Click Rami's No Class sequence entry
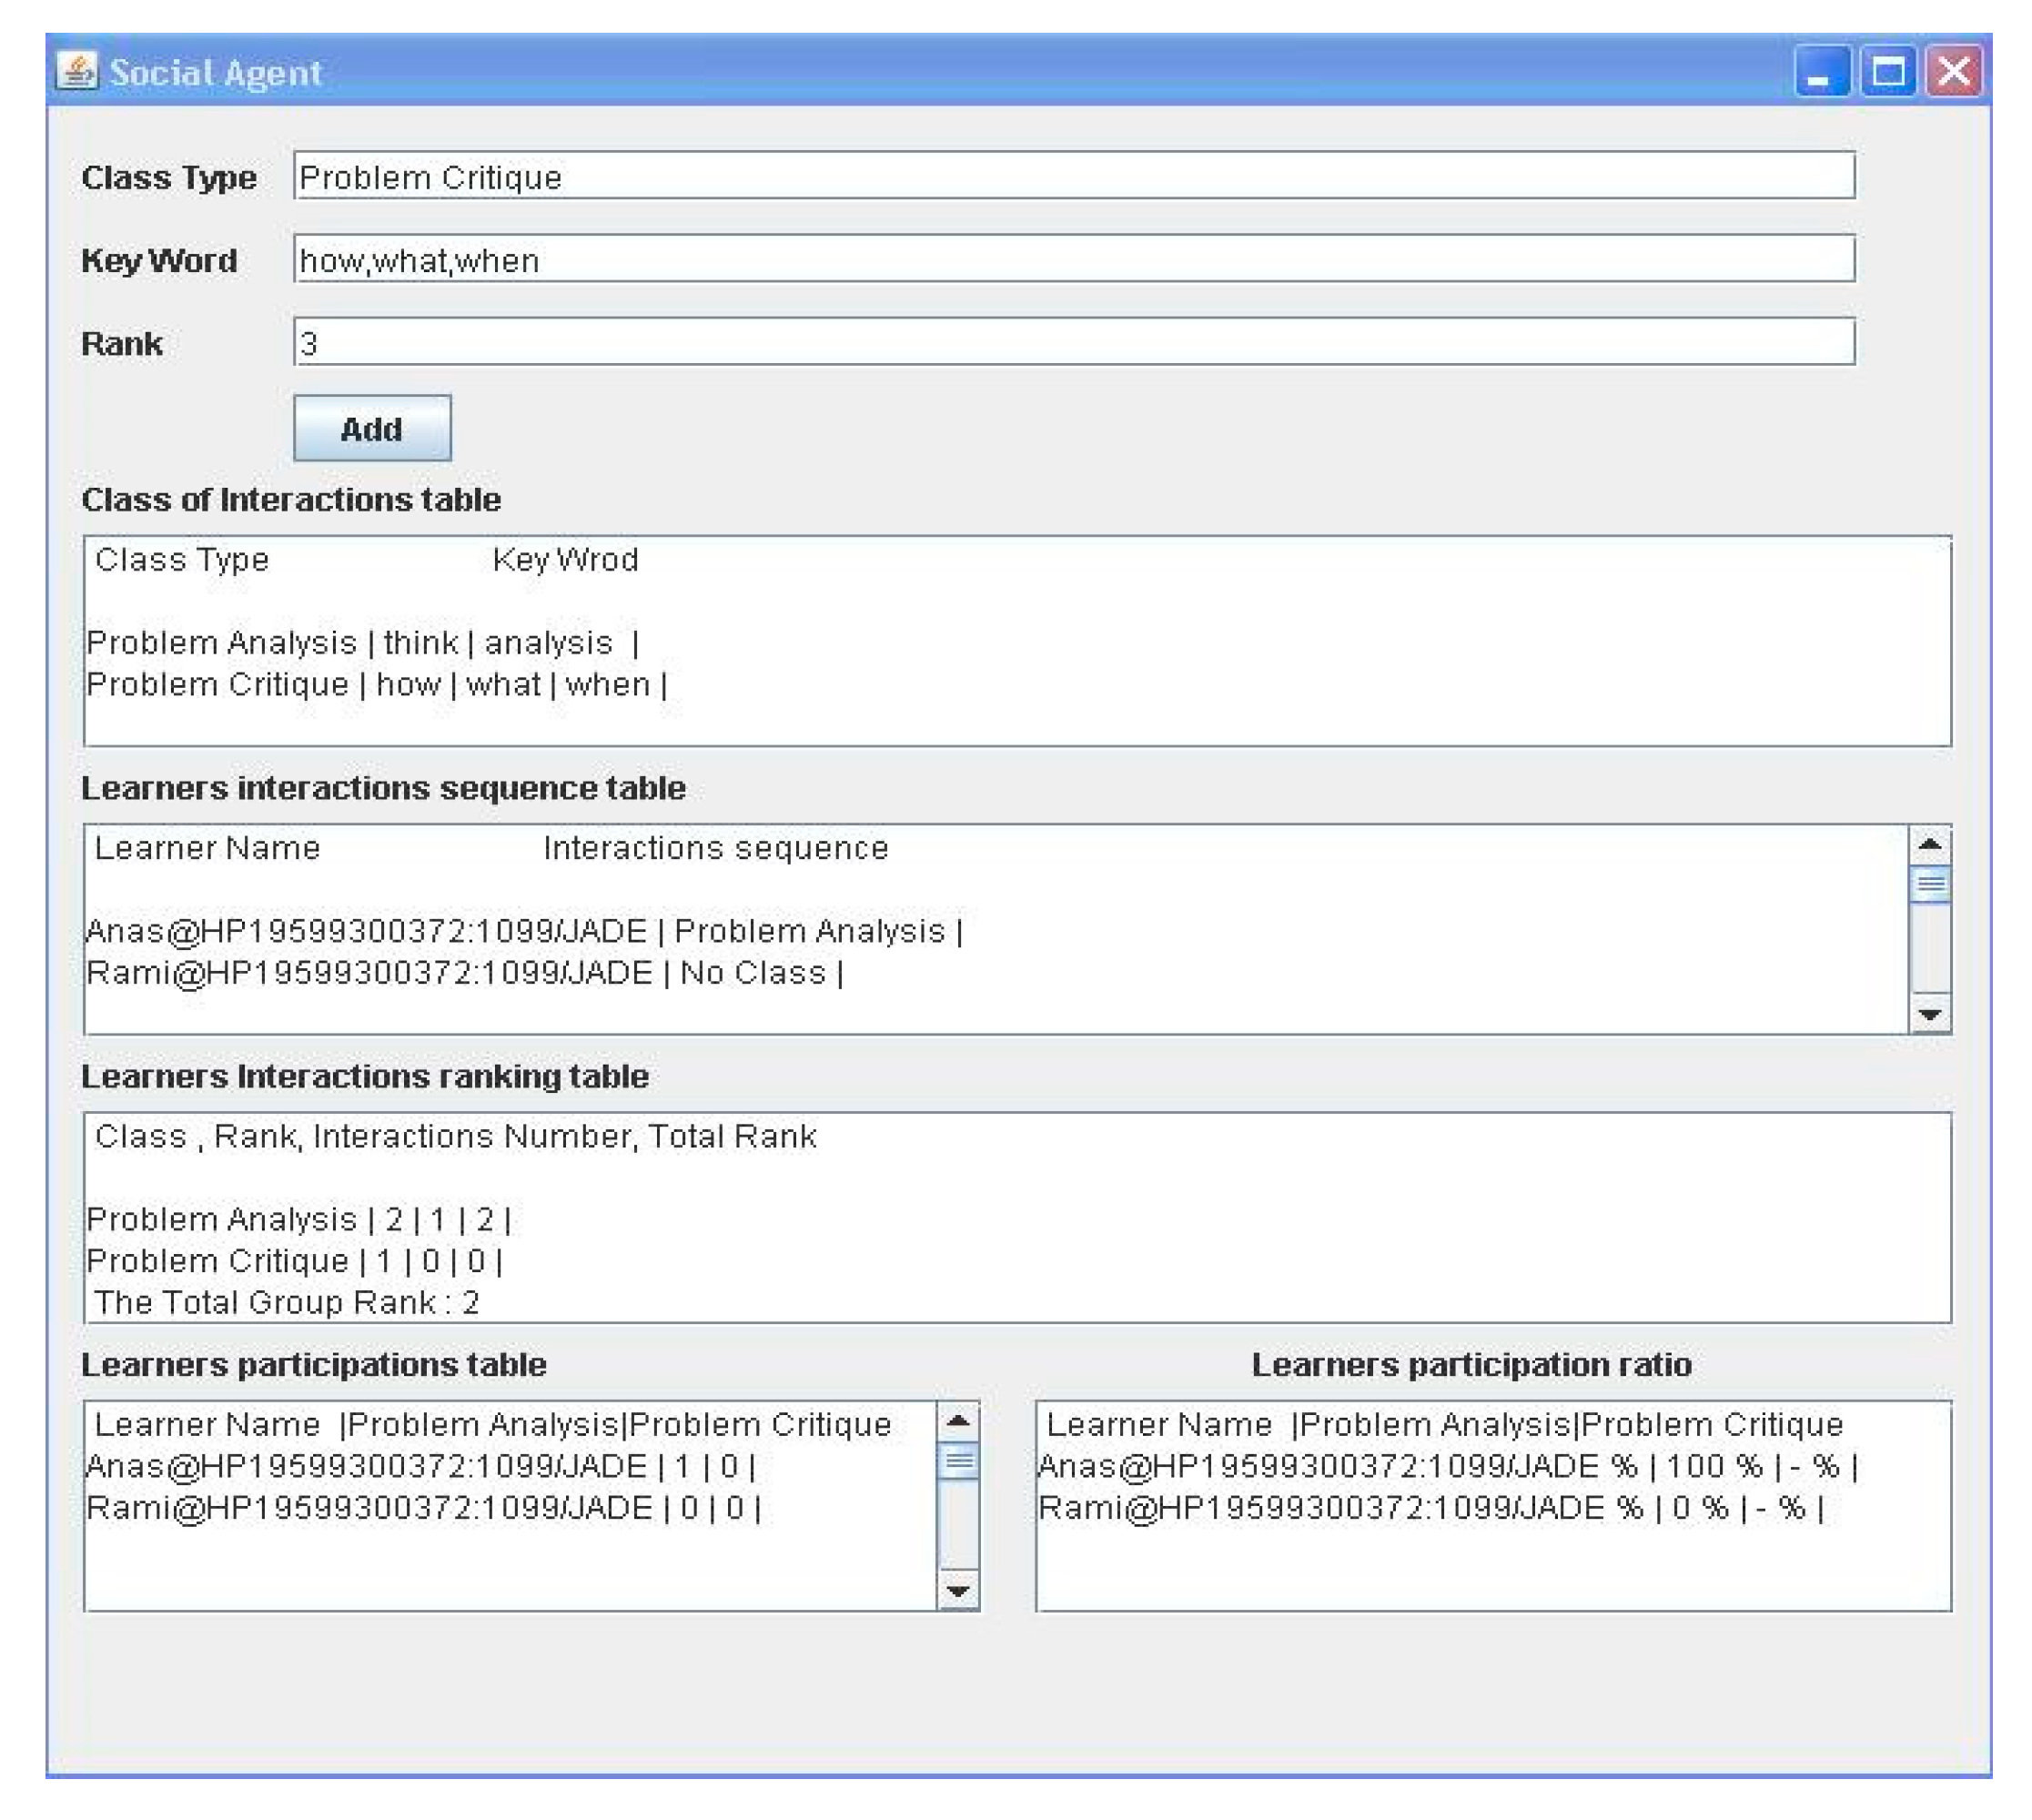2032x1820 pixels. click(465, 973)
